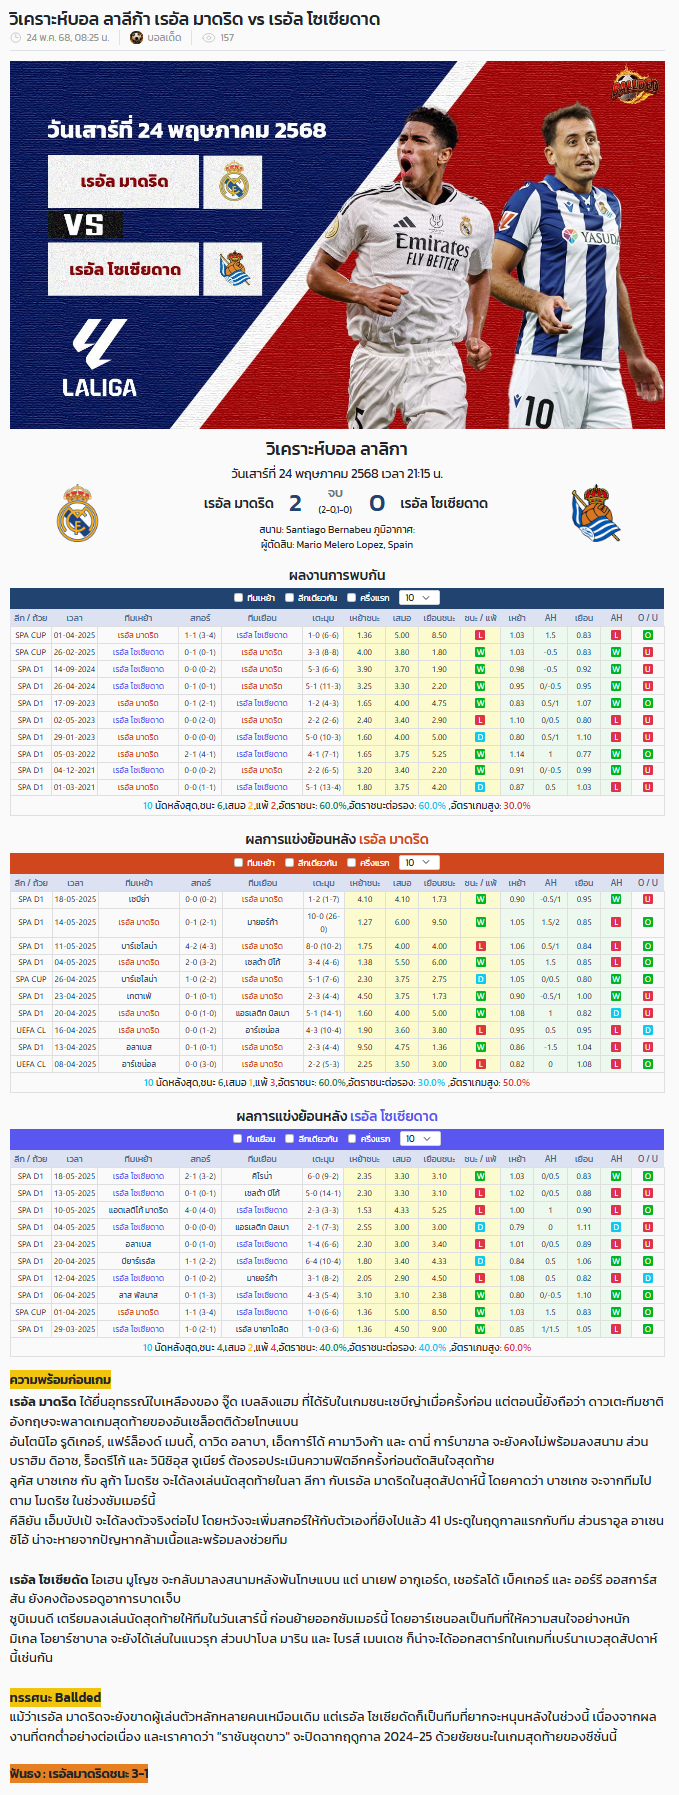Click the Real Madrid crest beside the score
This screenshot has width=679, height=1795.
coord(77,514)
